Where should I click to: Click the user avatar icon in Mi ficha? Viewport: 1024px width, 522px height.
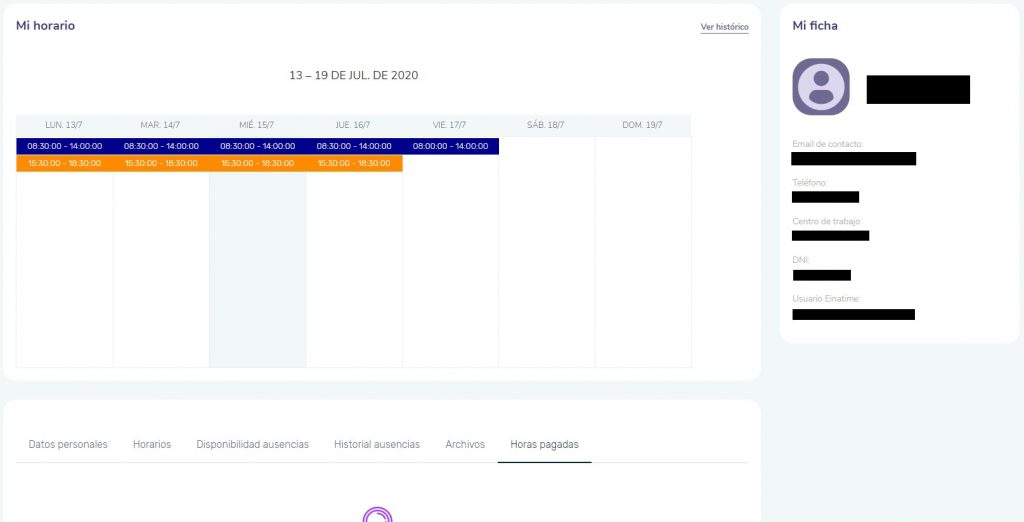tap(821, 87)
